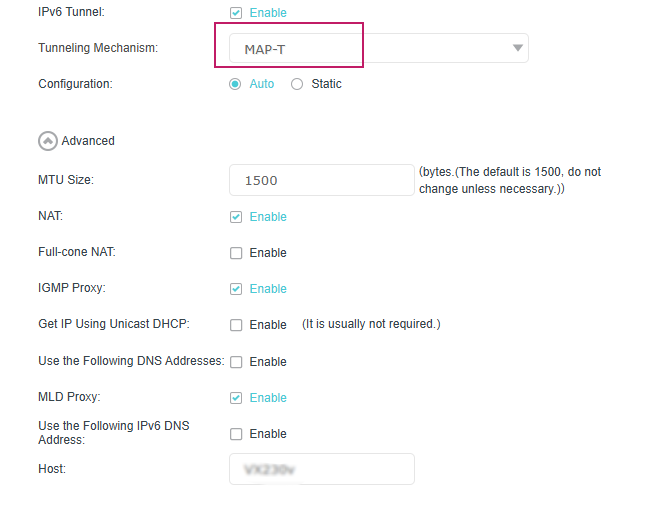Toggle the IGMP Proxy Enable checkbox
658x507 pixels.
[x=236, y=289]
